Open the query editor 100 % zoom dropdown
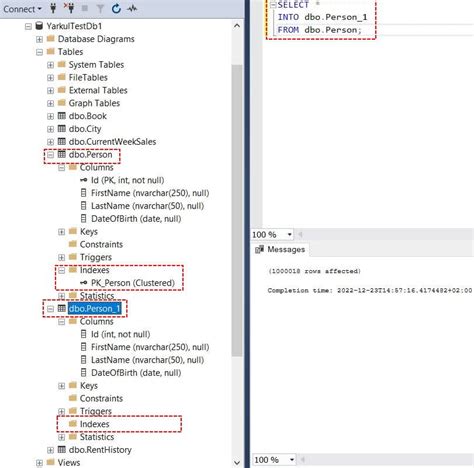 pyautogui.click(x=289, y=235)
